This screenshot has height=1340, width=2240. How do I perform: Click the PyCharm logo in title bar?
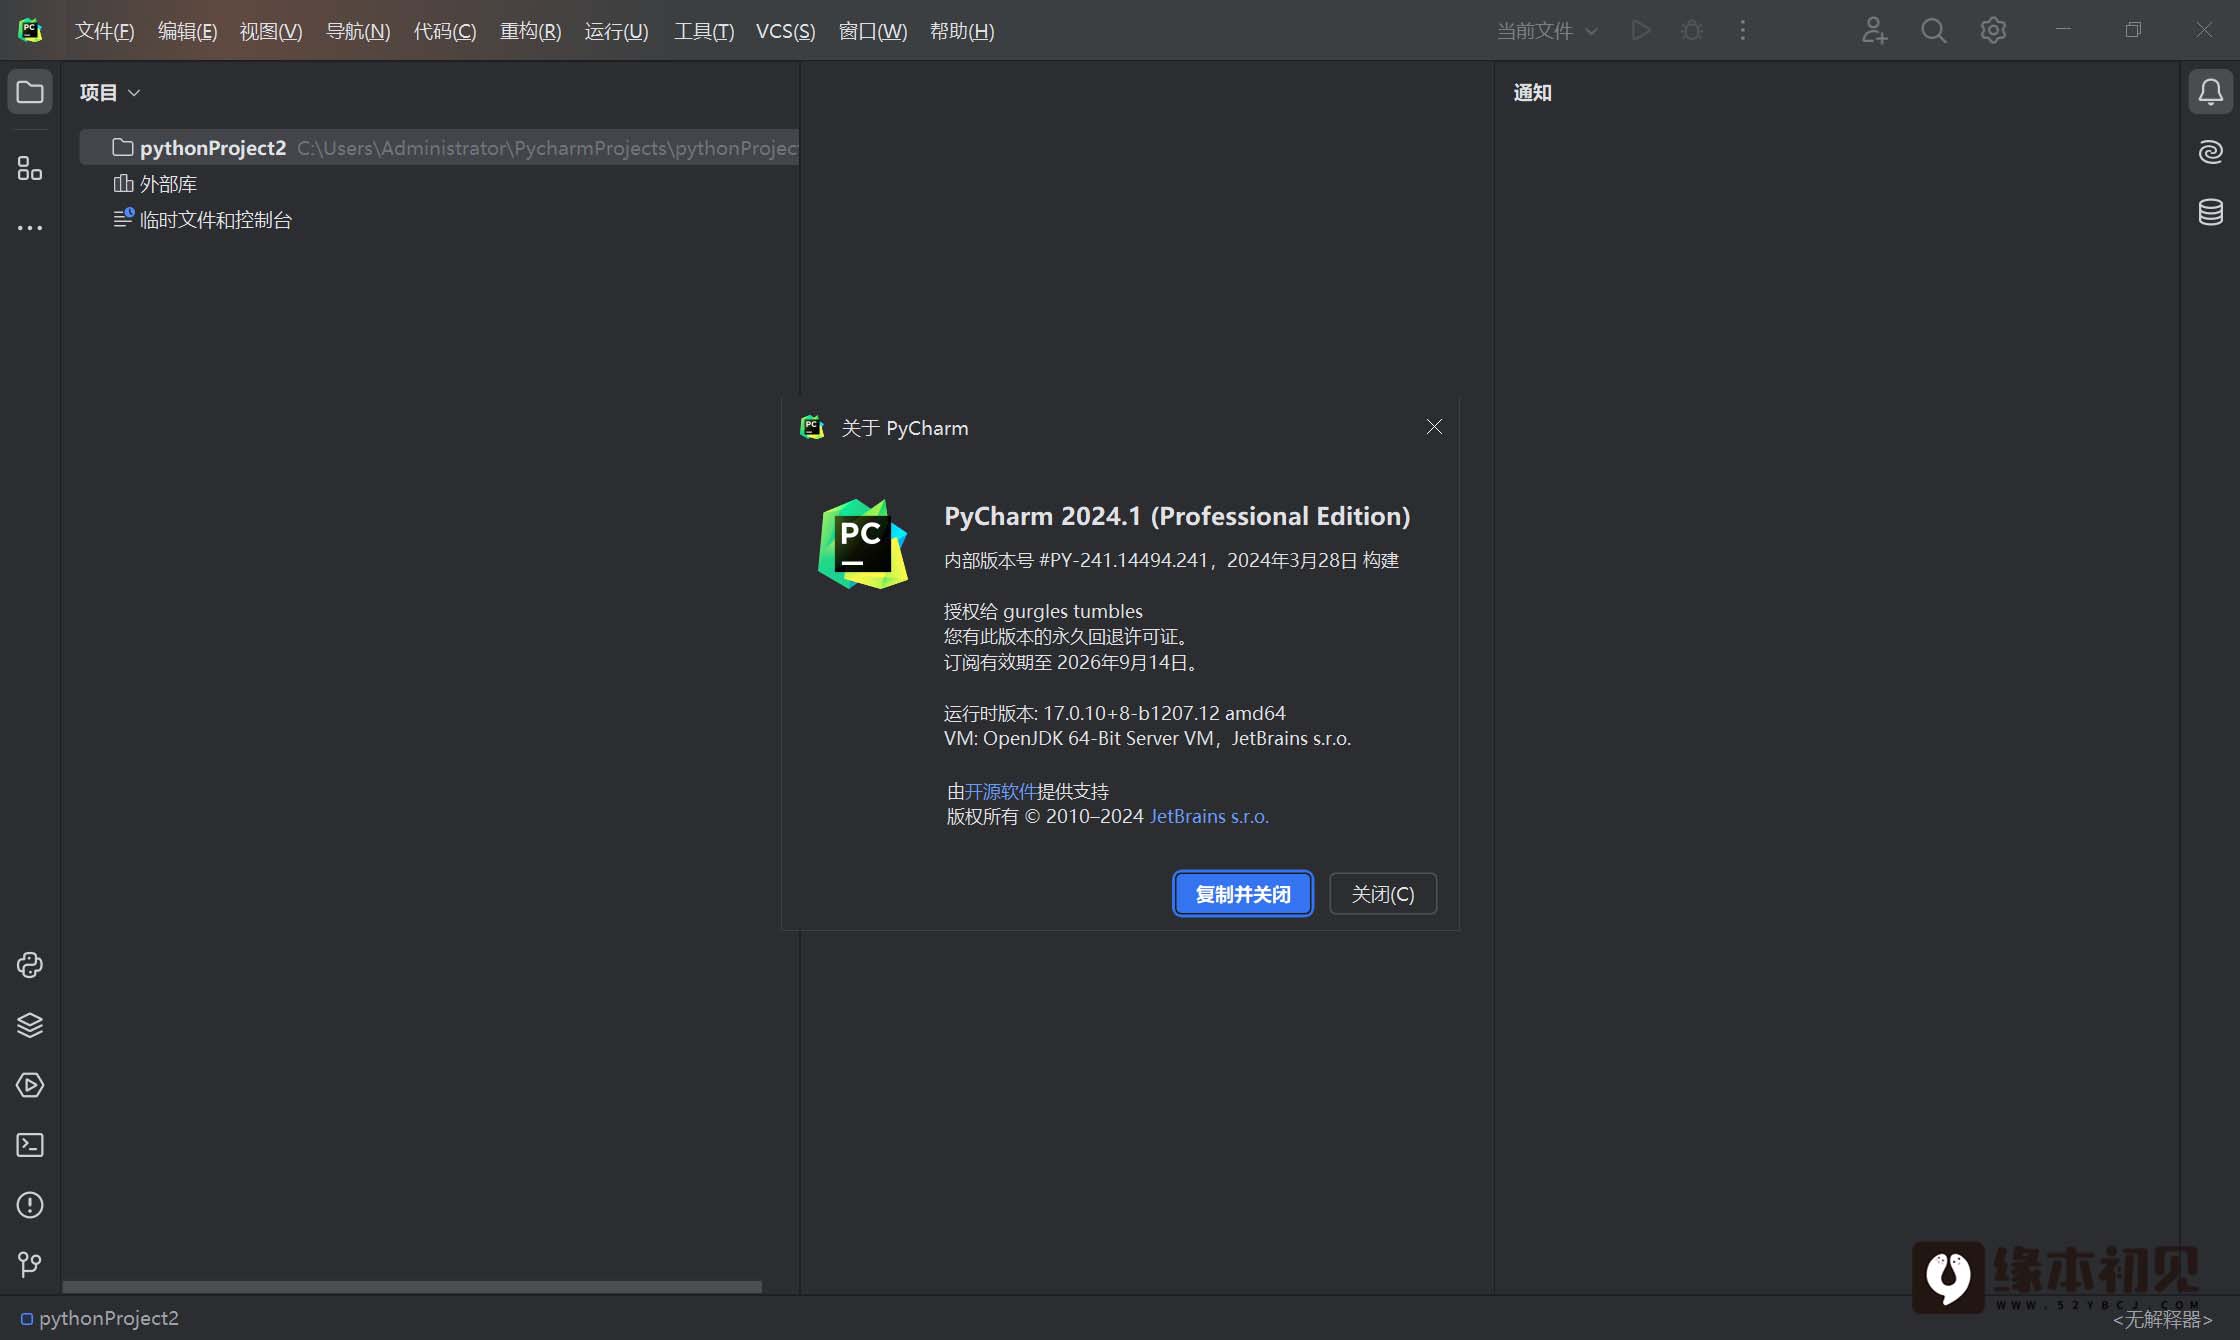[x=30, y=30]
